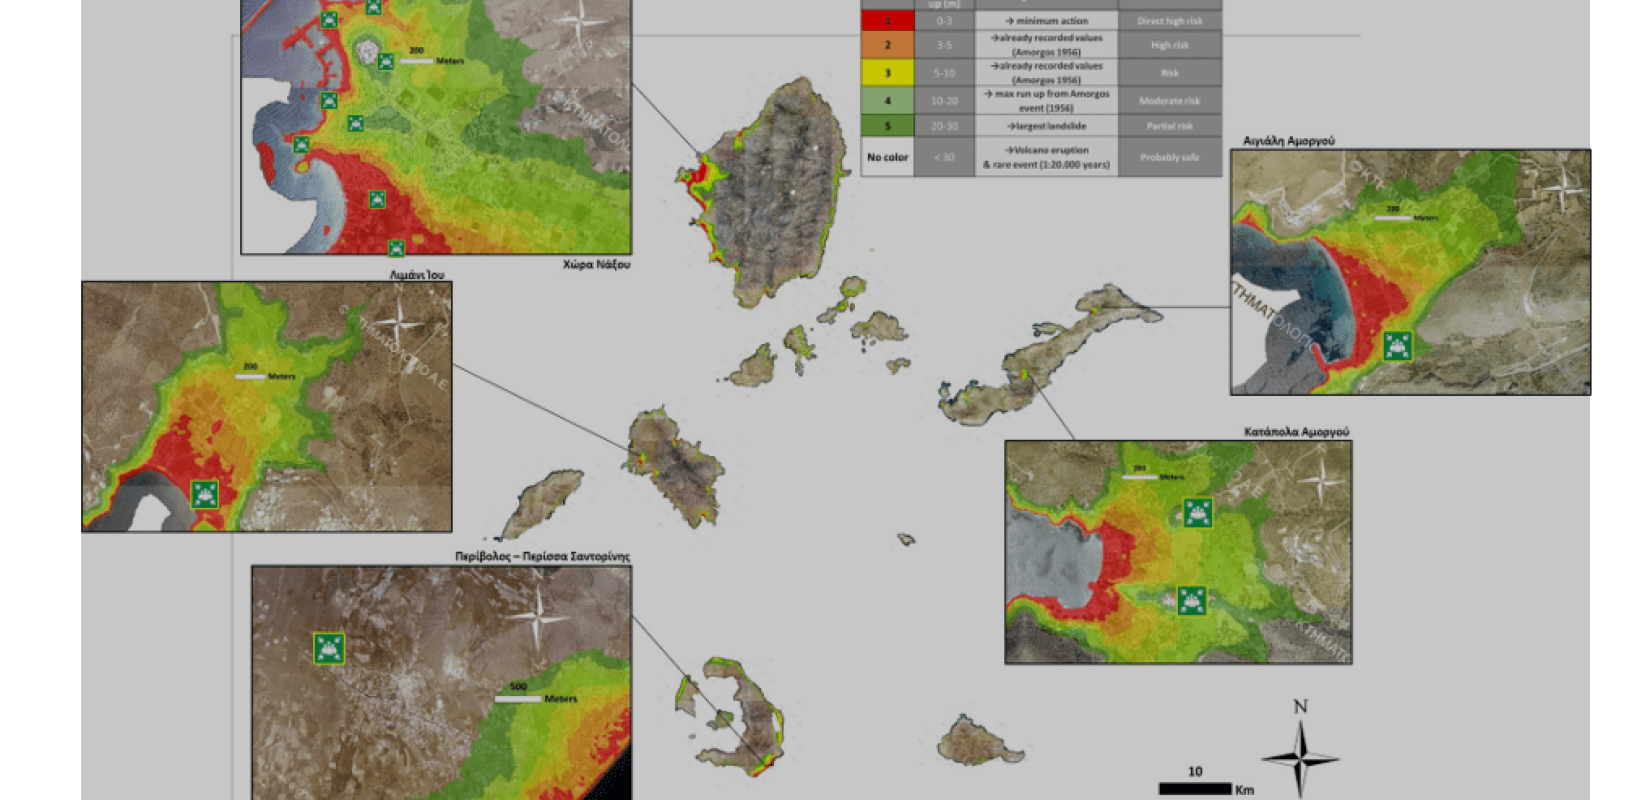The height and width of the screenshot is (800, 1650).
Task: Click the 'Probably safe' legend label
Action: pos(1169,157)
